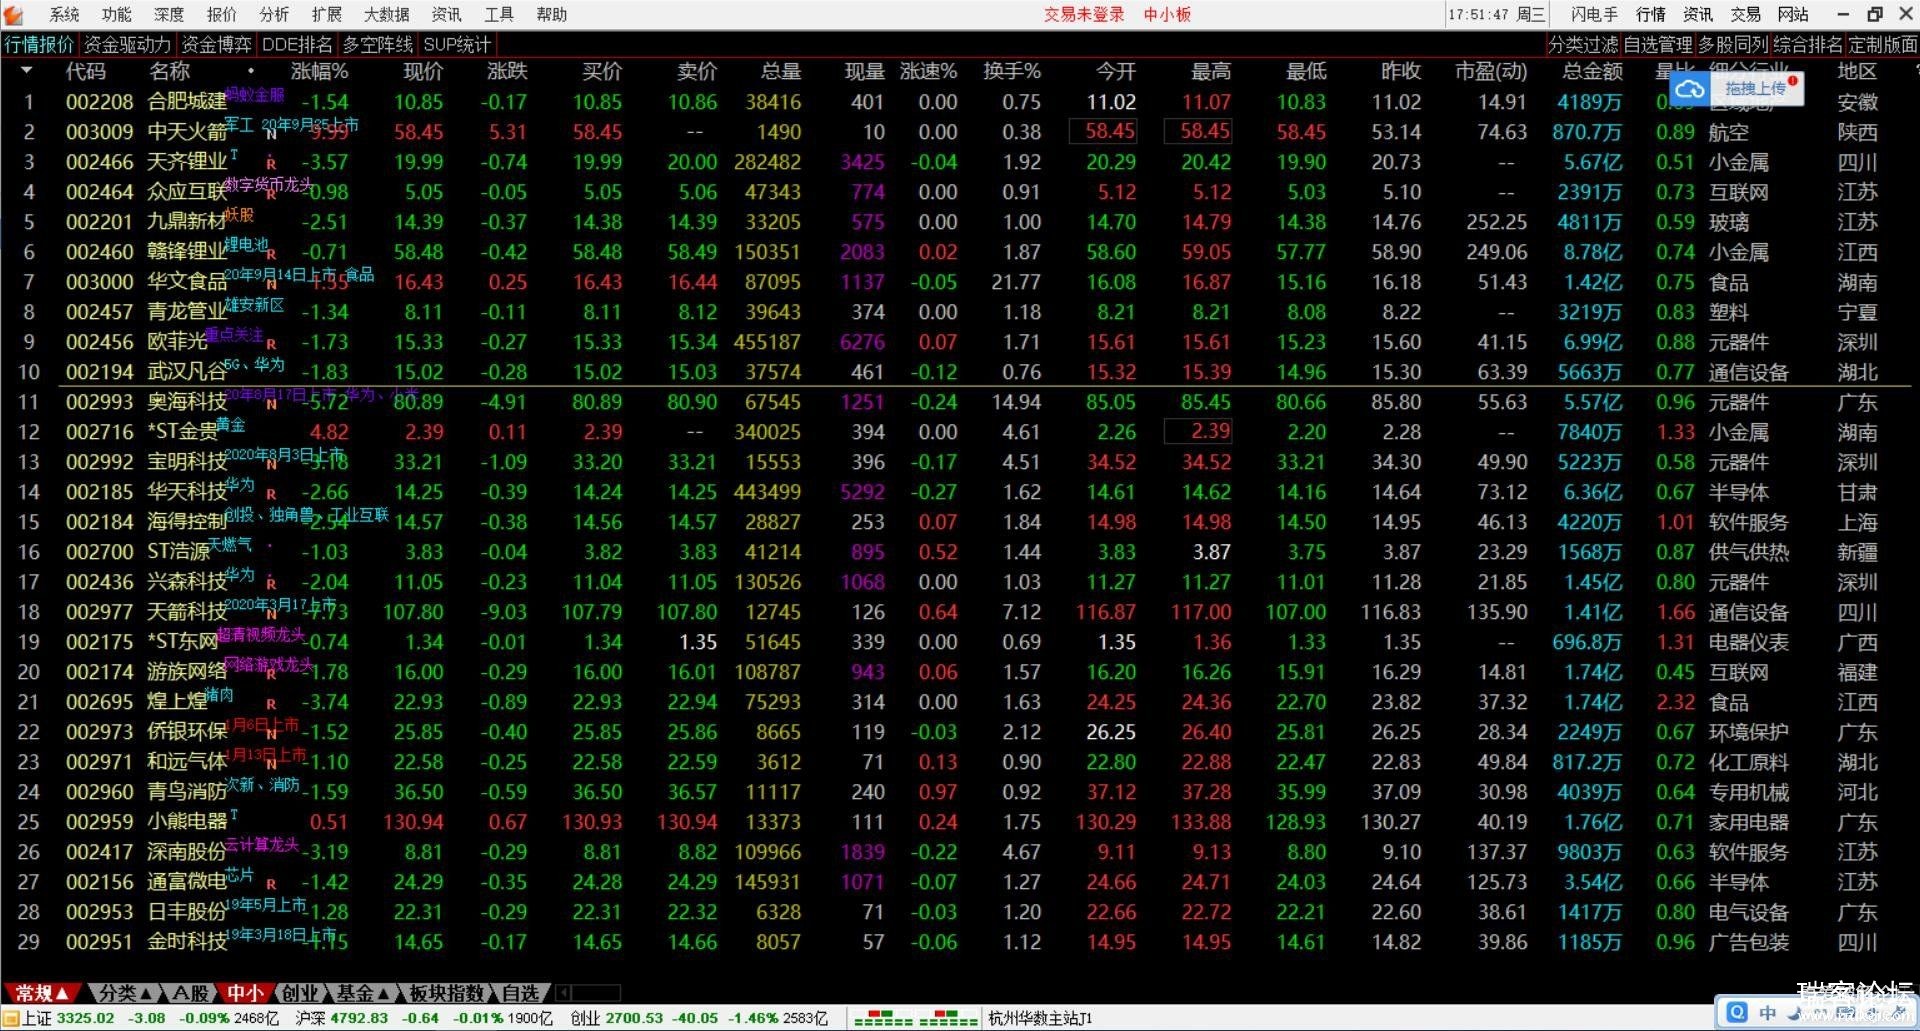Expand the 常规▲ bottom tab menu
1920x1031 pixels.
(42, 993)
